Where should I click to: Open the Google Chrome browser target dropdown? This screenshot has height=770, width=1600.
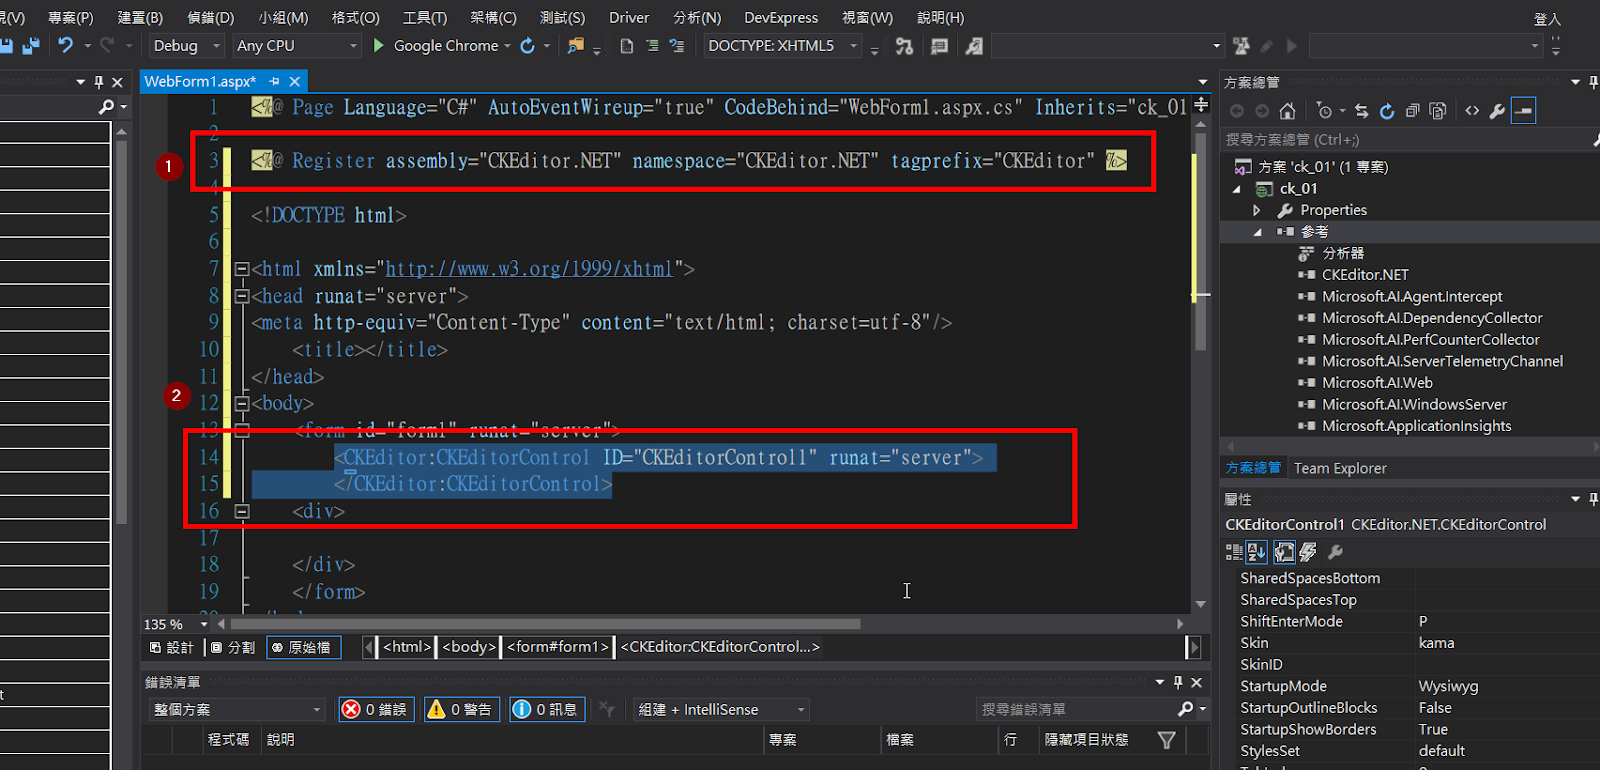507,46
